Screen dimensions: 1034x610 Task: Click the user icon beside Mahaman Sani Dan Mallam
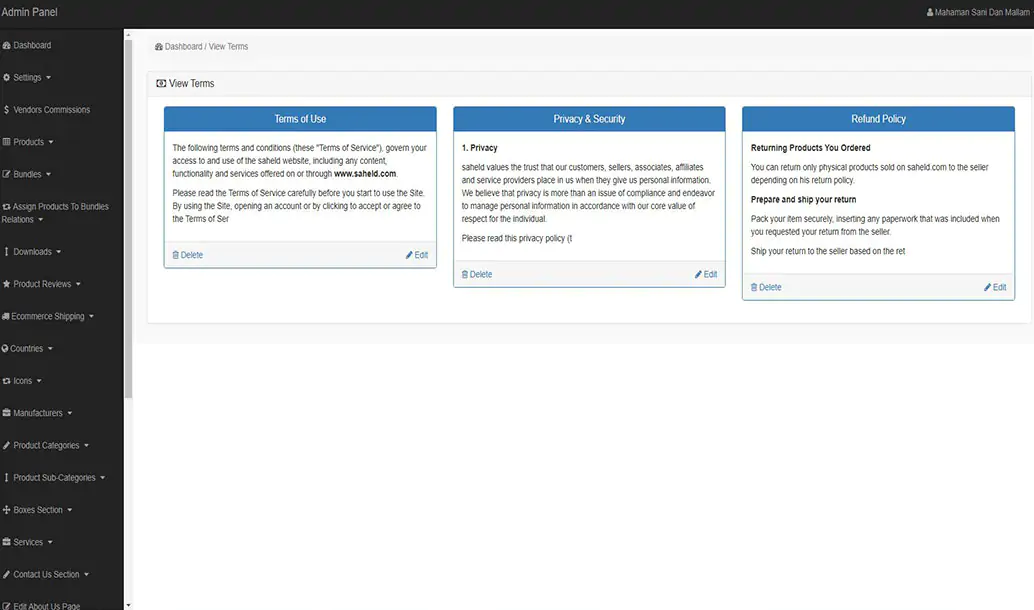coord(930,13)
